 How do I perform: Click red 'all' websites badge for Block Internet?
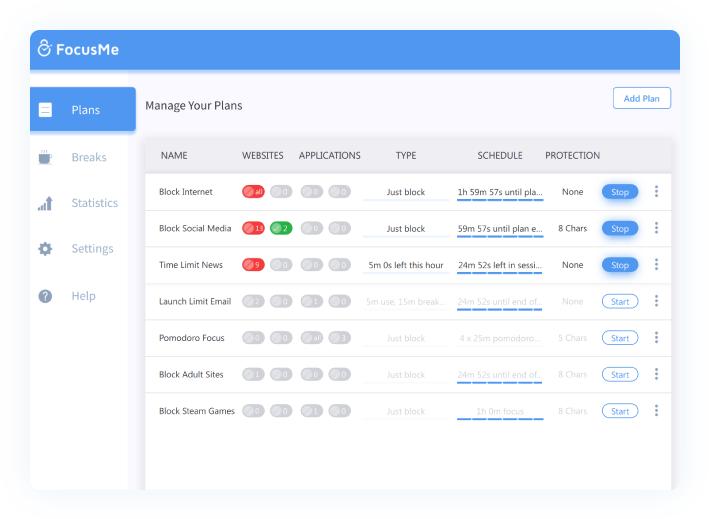pyautogui.click(x=253, y=192)
